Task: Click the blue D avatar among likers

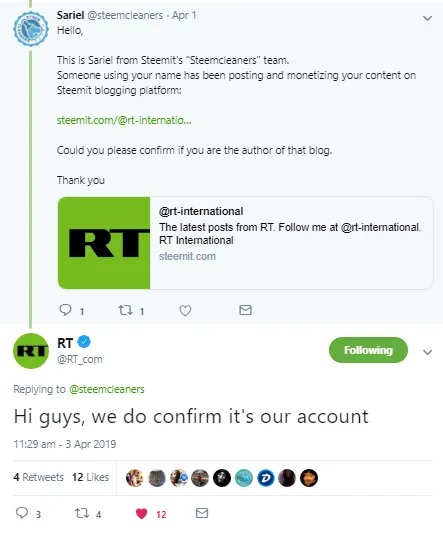Action: click(x=265, y=478)
